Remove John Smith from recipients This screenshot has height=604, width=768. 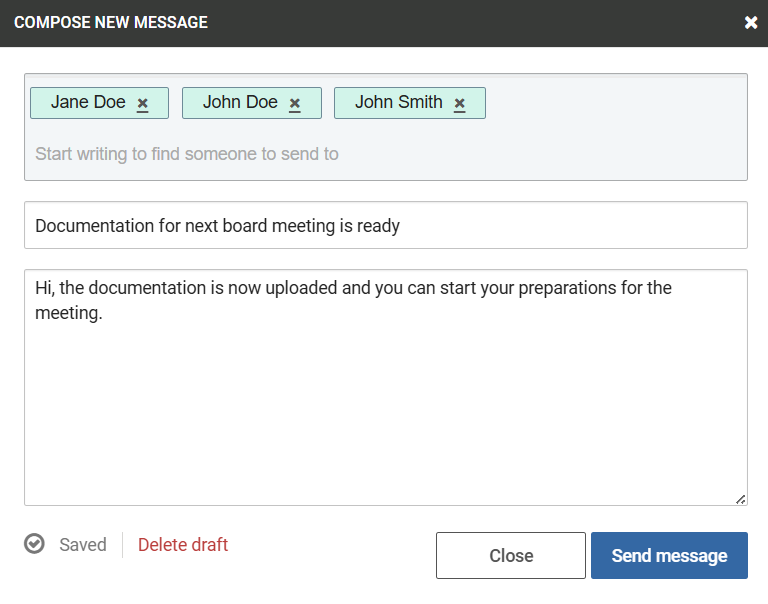(x=459, y=104)
